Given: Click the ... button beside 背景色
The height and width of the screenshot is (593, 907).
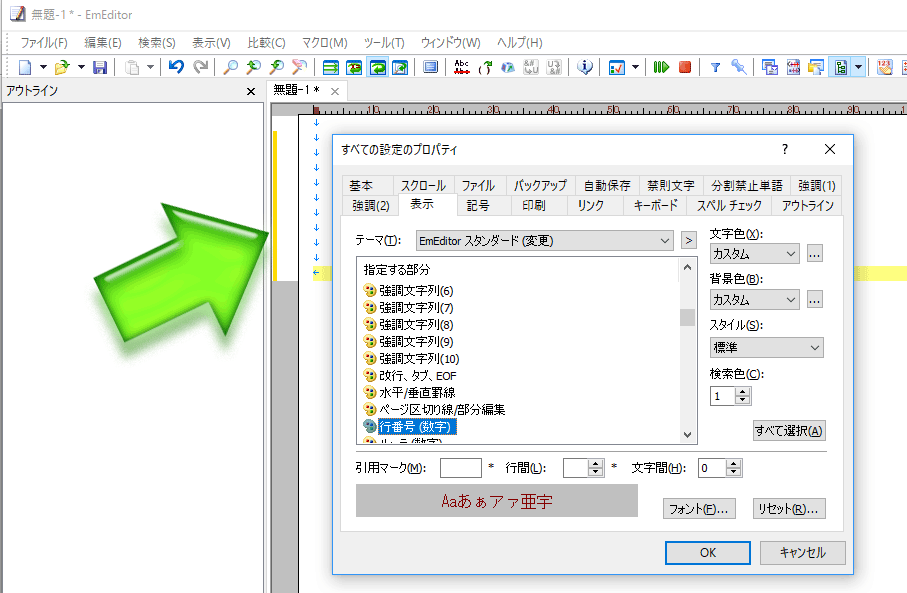Looking at the screenshot, I should point(814,300).
